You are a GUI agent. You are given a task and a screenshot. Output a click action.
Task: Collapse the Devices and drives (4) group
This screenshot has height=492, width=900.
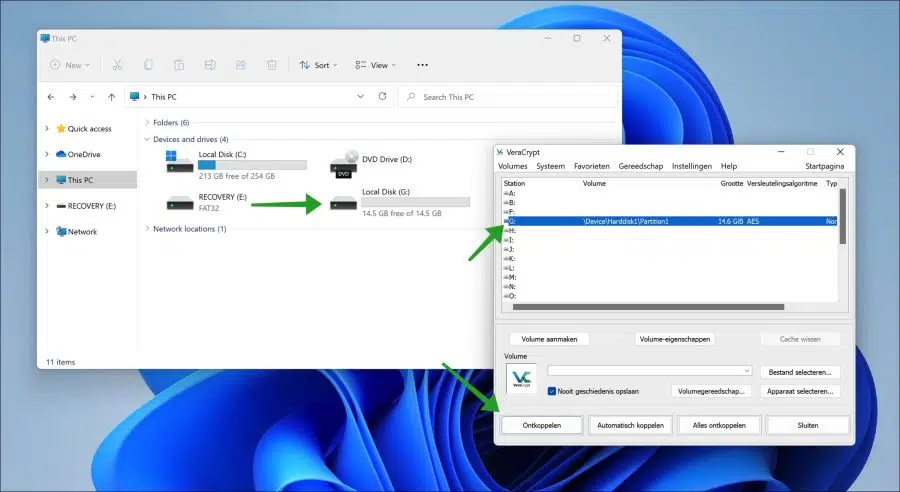147,139
